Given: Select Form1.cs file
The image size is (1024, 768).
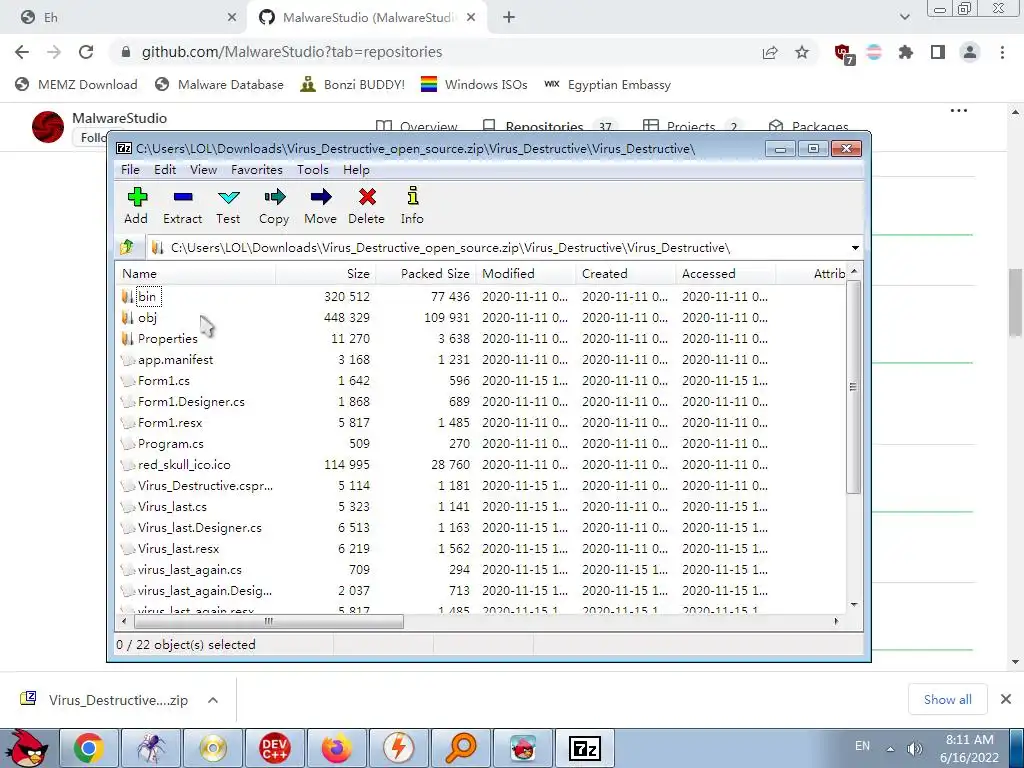Looking at the screenshot, I should pyautogui.click(x=163, y=381).
